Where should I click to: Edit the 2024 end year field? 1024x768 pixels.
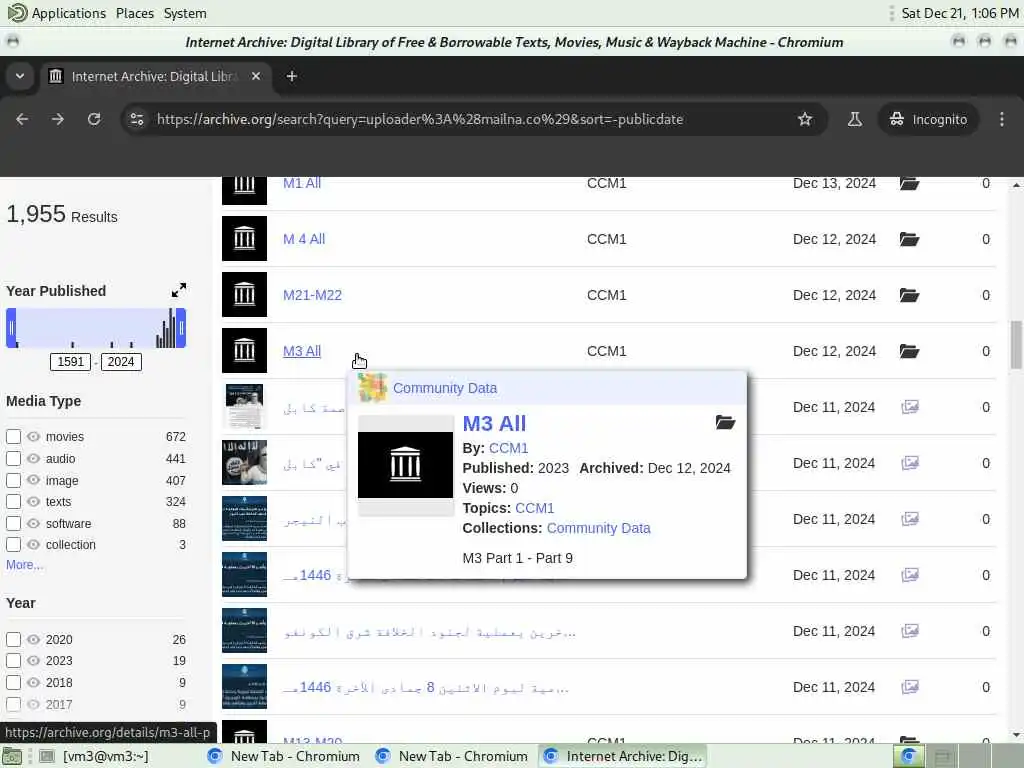pyautogui.click(x=121, y=362)
